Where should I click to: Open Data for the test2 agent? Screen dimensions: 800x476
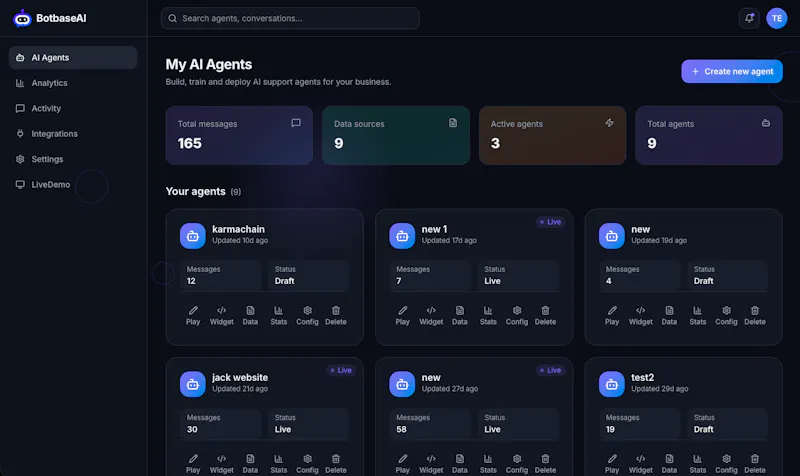pyautogui.click(x=669, y=464)
